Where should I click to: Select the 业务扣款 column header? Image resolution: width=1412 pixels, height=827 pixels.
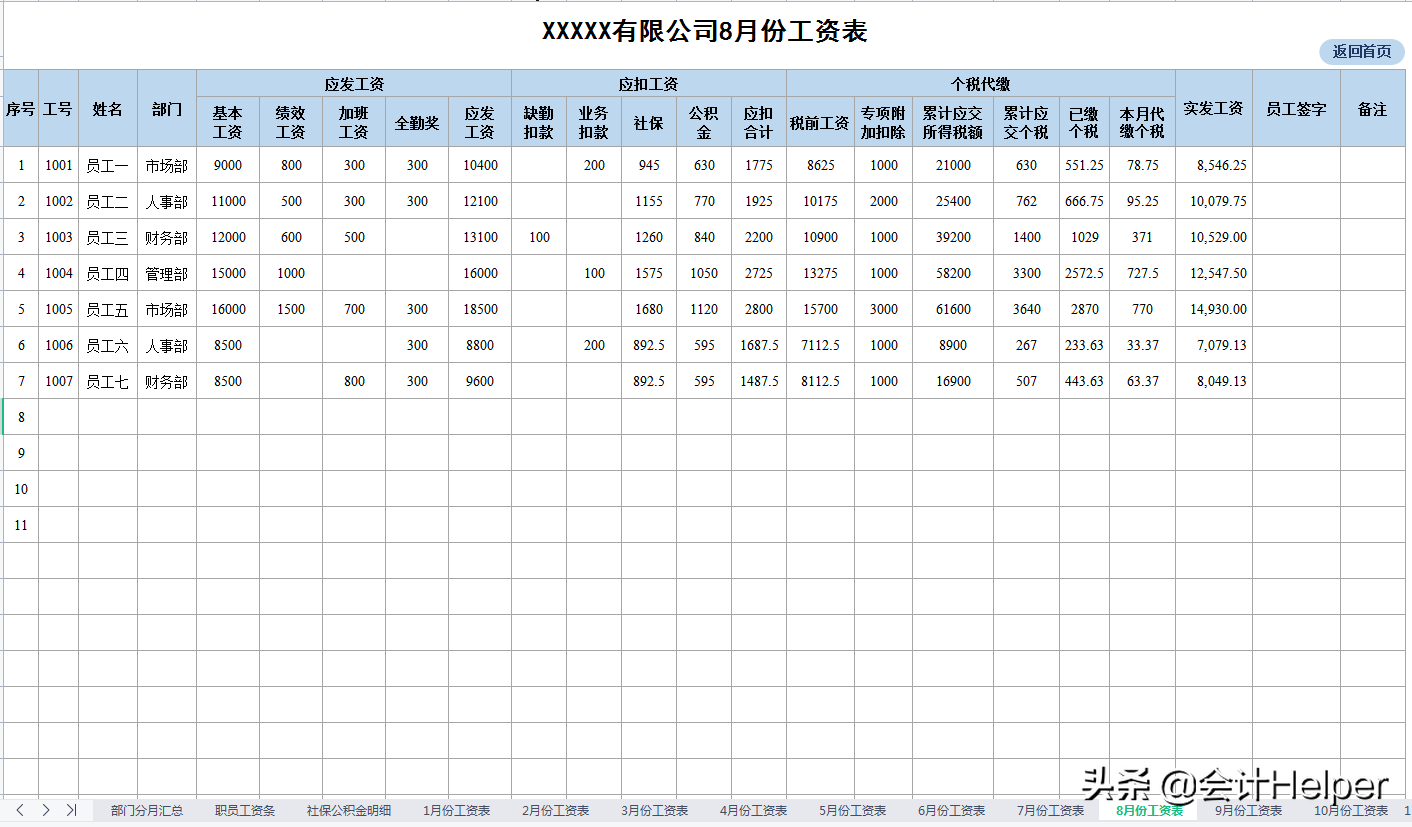click(x=594, y=123)
